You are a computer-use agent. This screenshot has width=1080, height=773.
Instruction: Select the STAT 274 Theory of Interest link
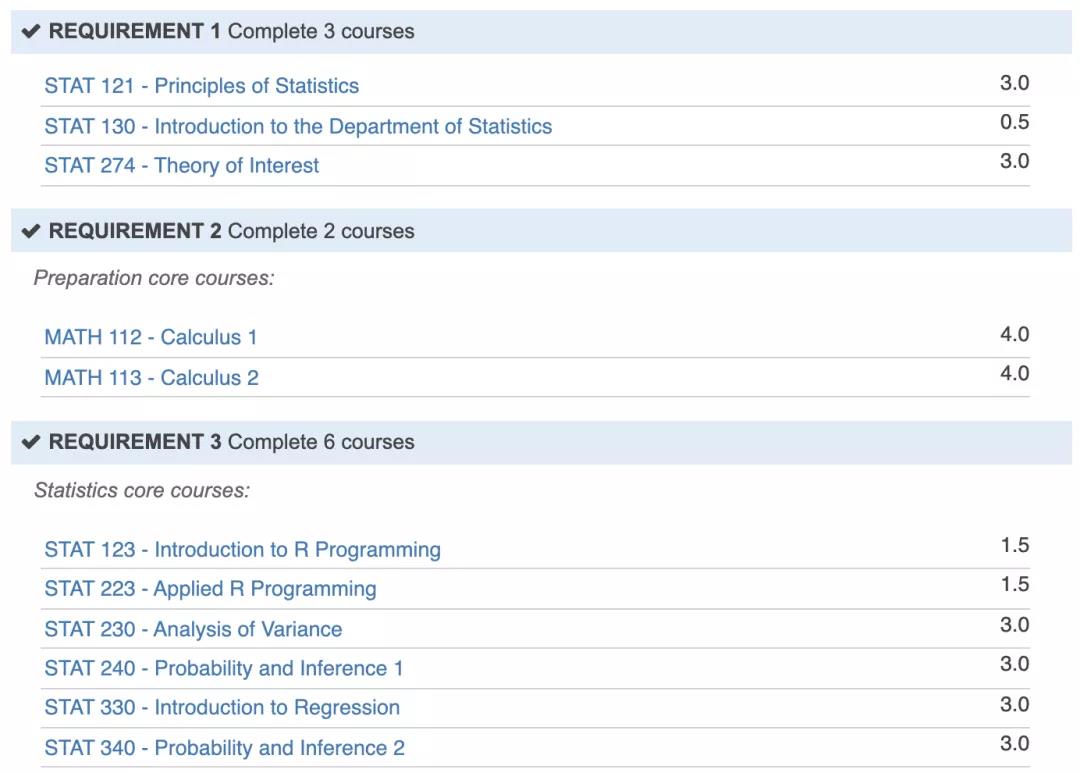click(x=181, y=166)
